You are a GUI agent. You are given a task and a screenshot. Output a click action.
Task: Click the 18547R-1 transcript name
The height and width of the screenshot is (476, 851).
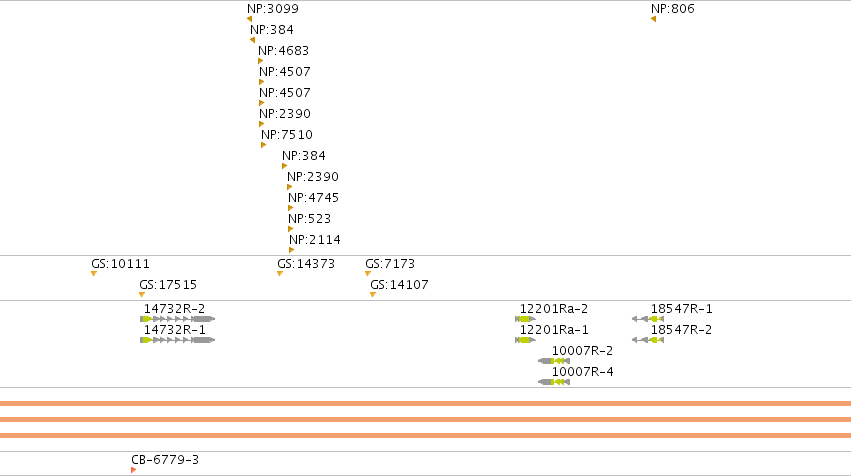point(682,309)
